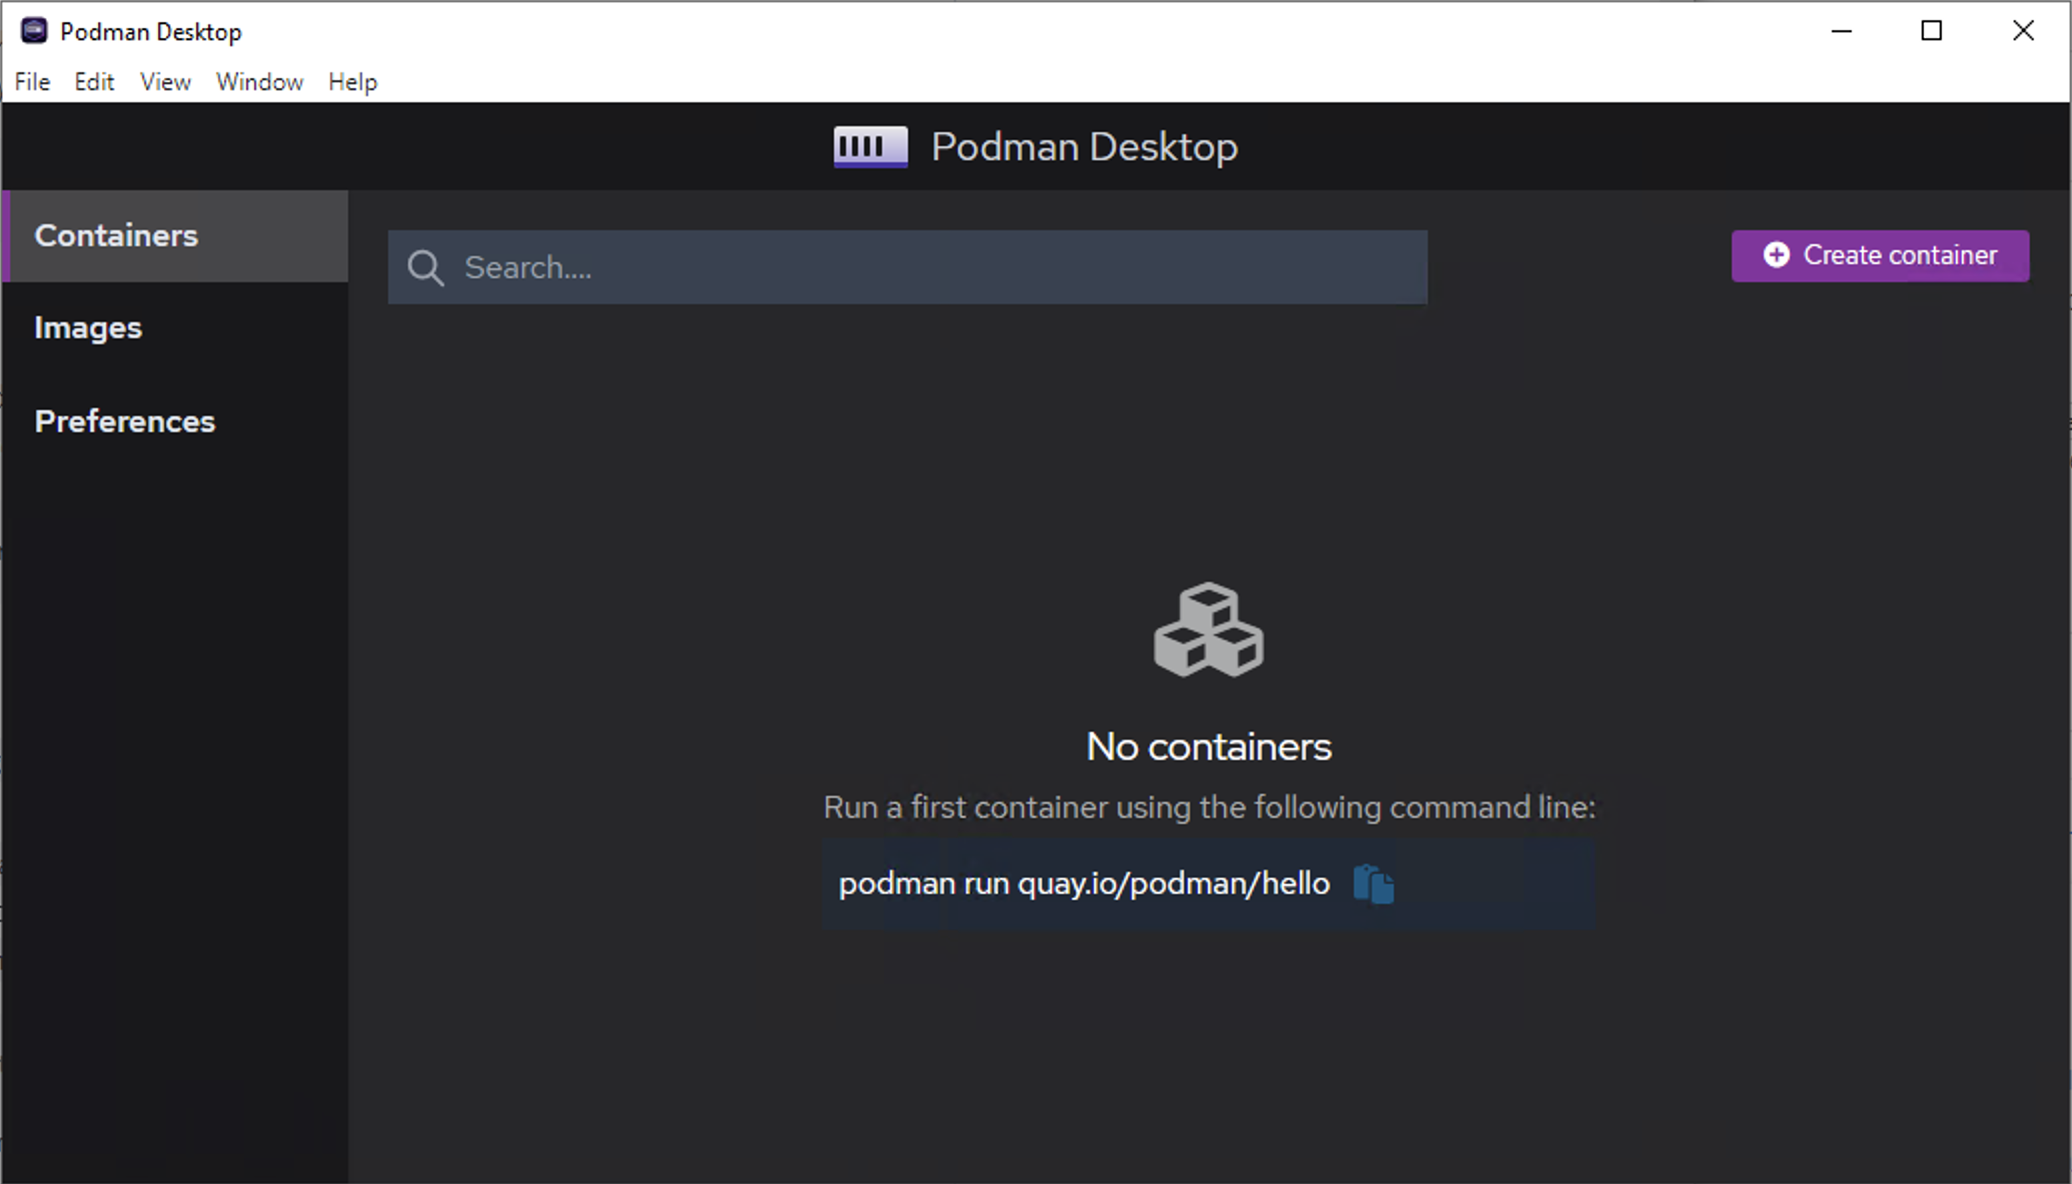The width and height of the screenshot is (2072, 1184).
Task: Open the Window menu
Action: click(259, 82)
